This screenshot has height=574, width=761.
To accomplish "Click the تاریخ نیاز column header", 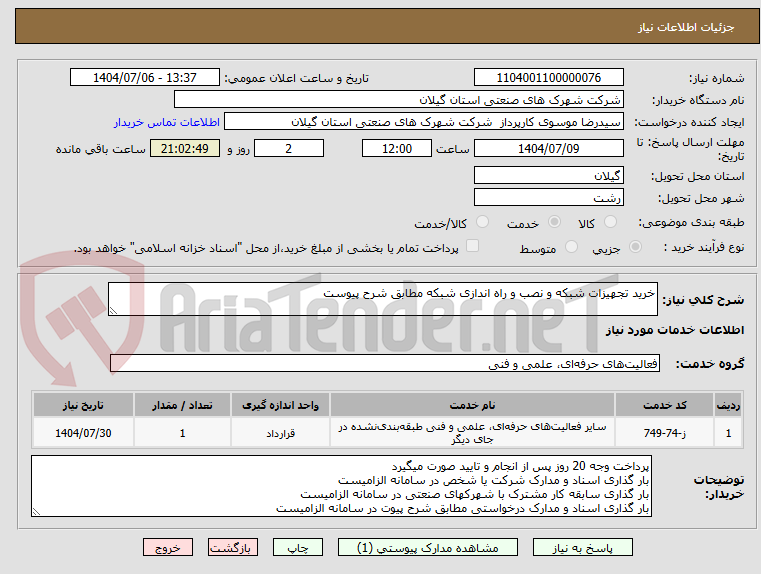I will tap(83, 405).
